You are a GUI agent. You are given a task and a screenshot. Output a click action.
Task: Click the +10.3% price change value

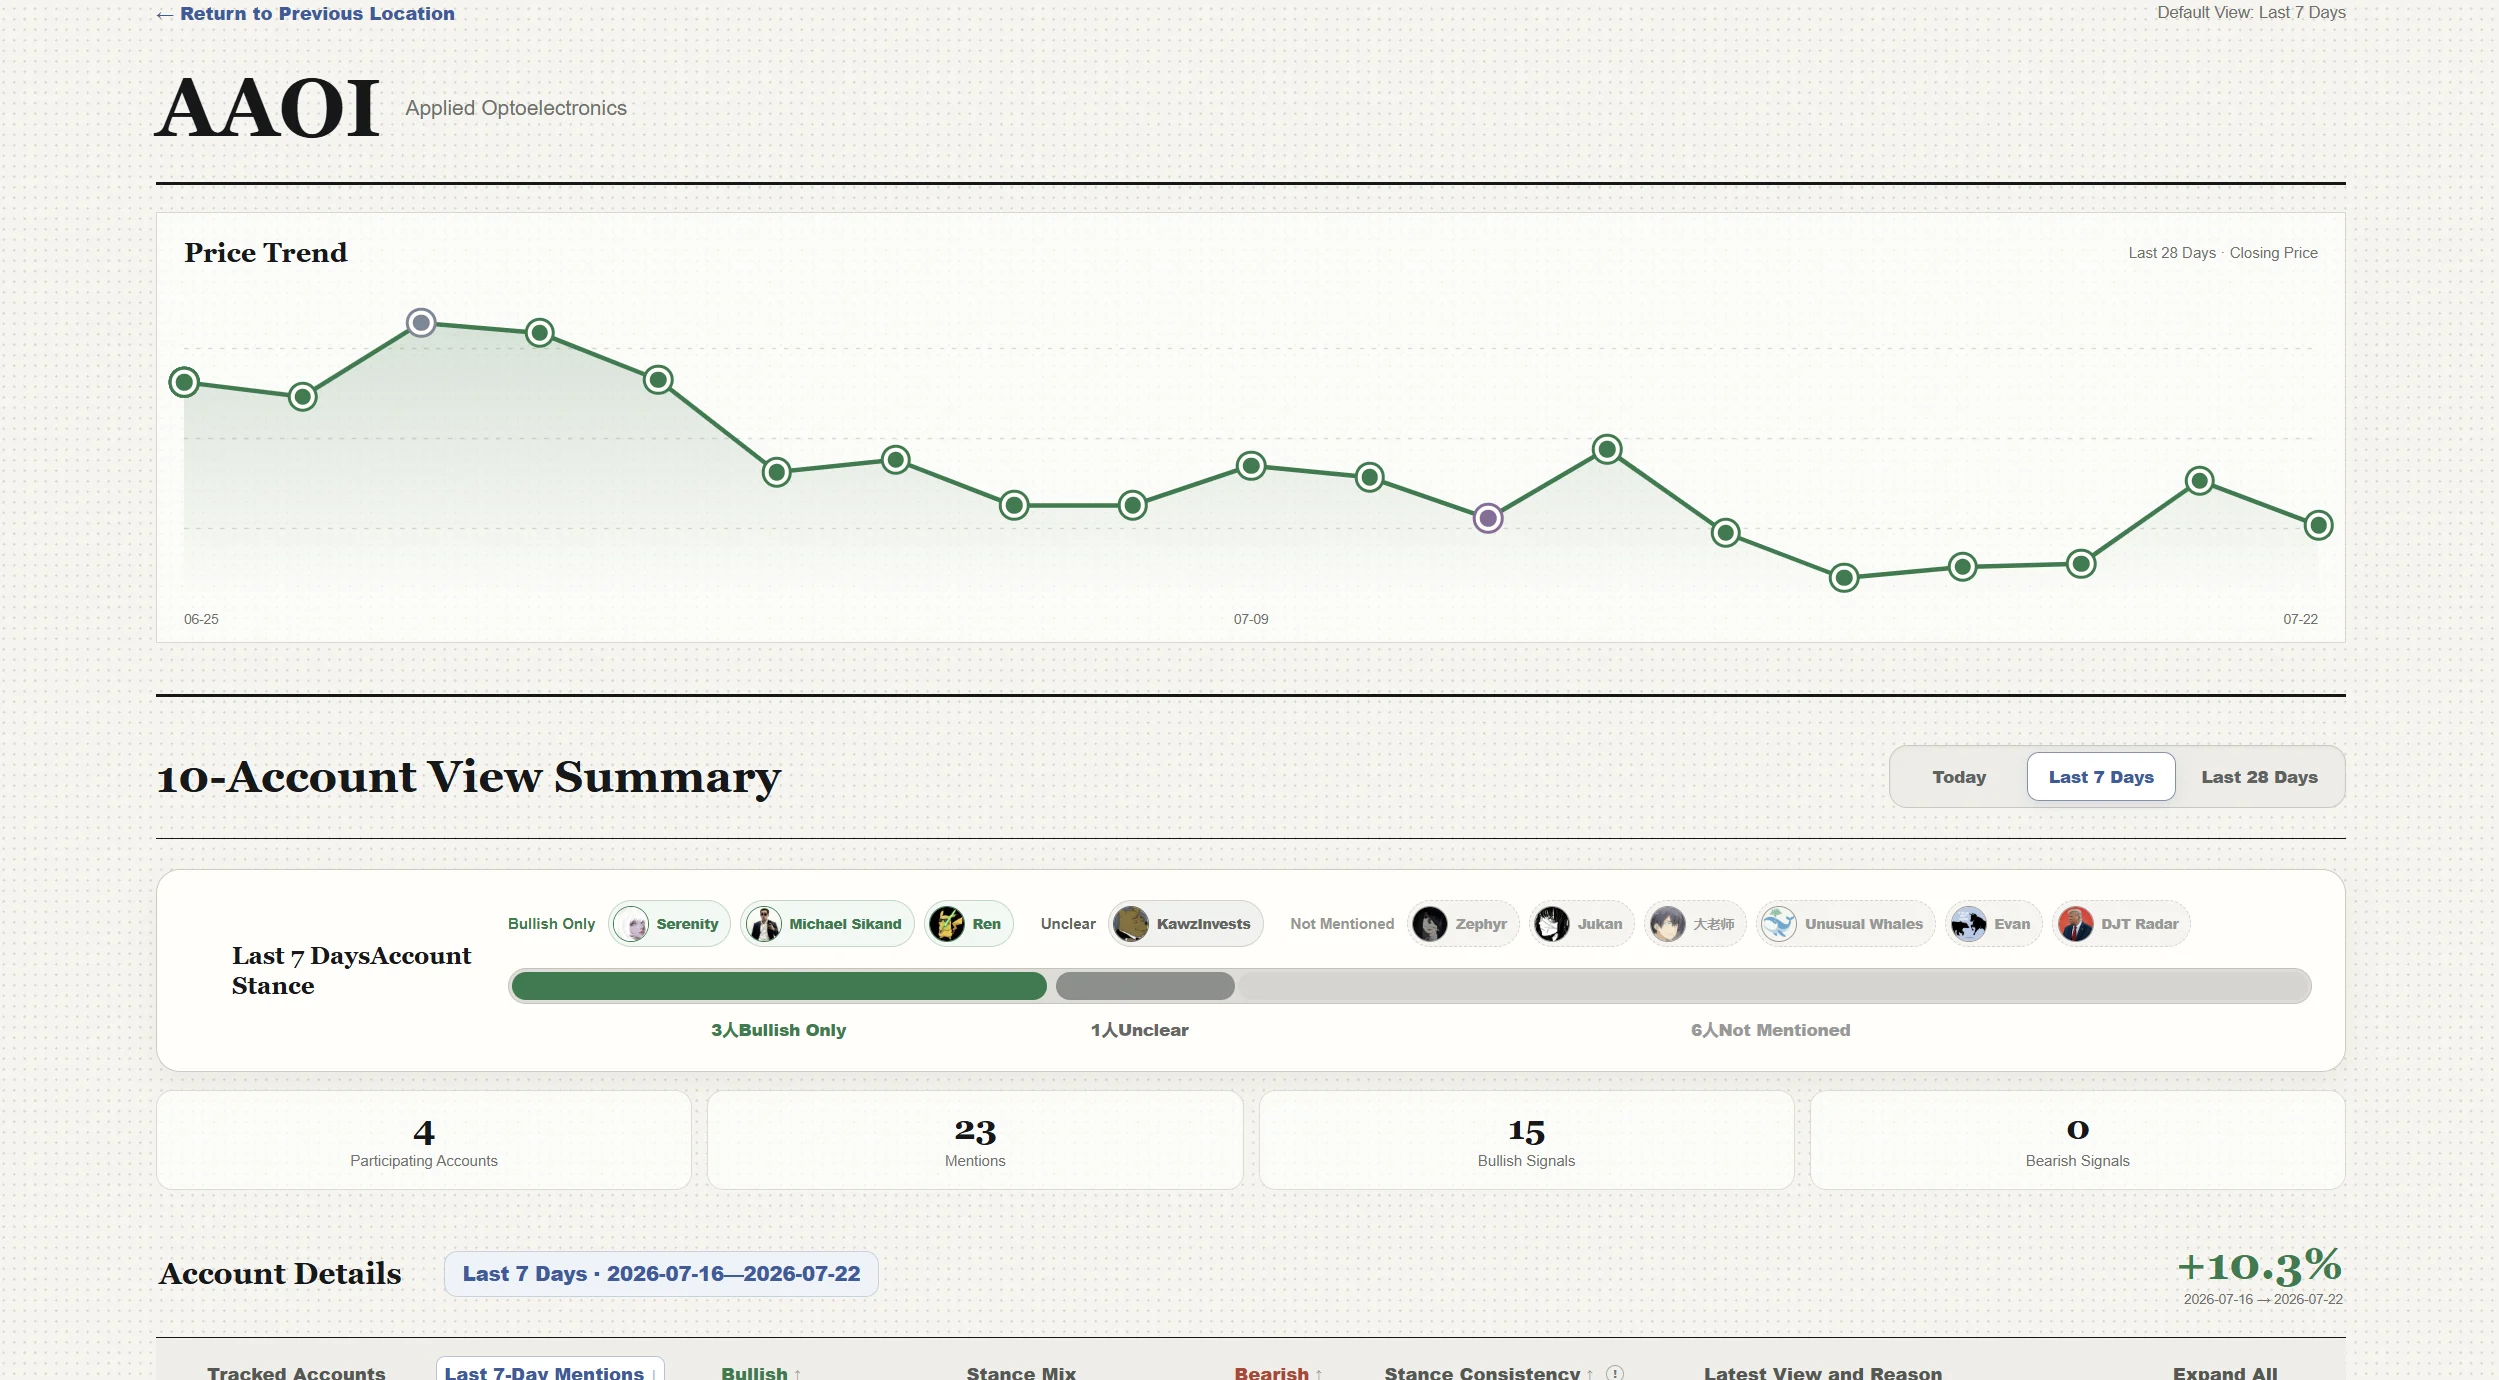click(x=2260, y=1267)
